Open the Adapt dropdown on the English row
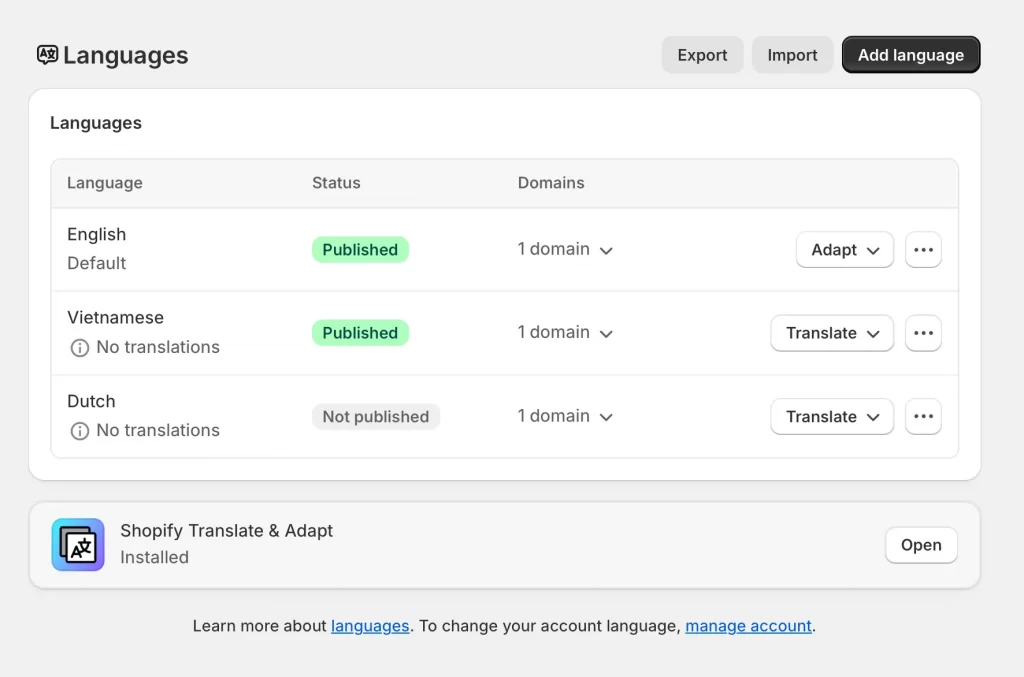 [844, 249]
